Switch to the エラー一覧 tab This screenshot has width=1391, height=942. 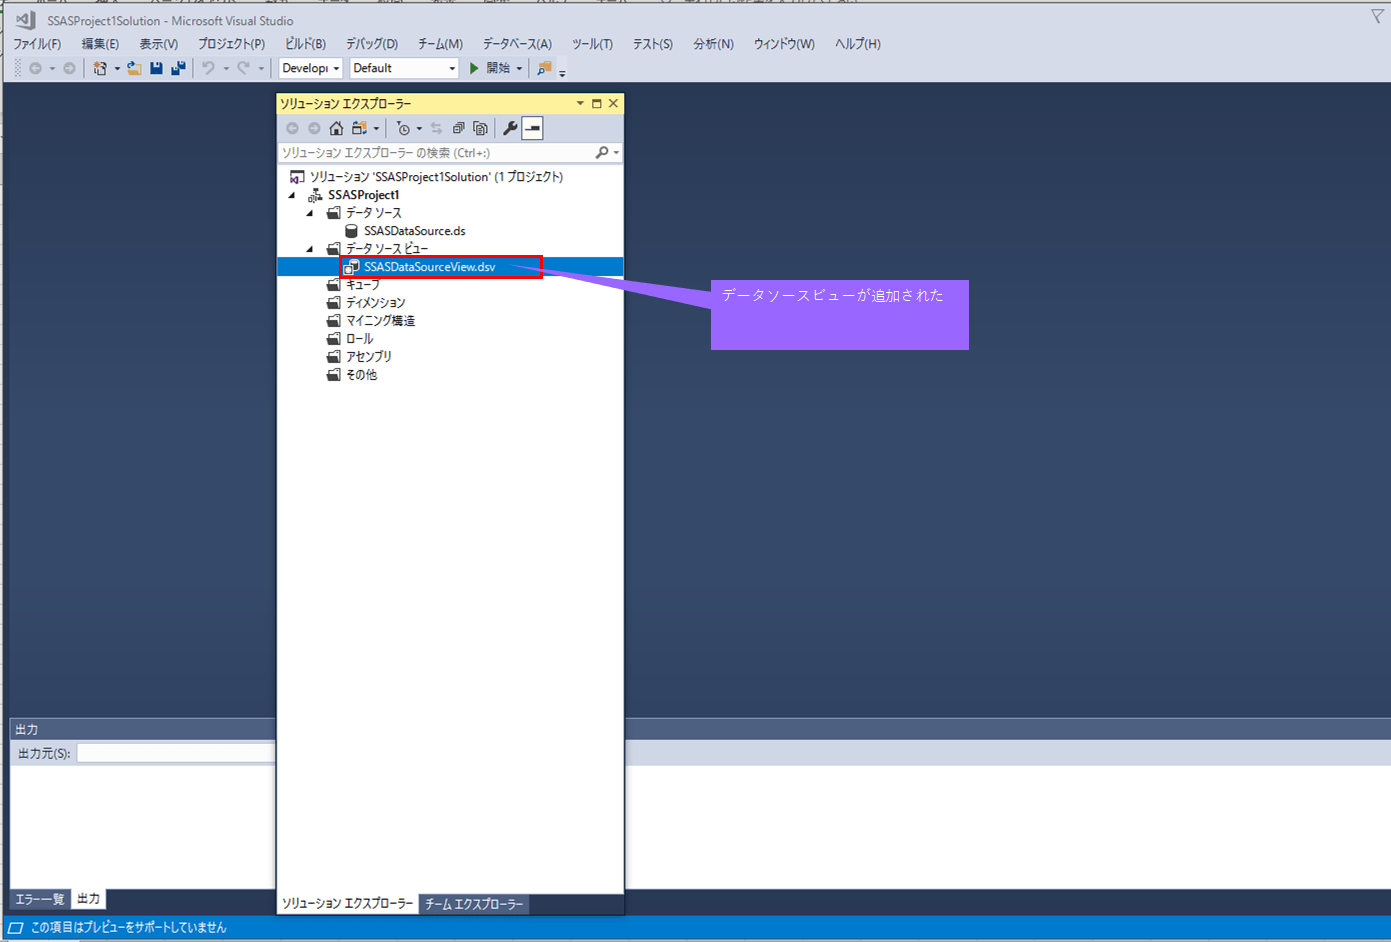40,899
